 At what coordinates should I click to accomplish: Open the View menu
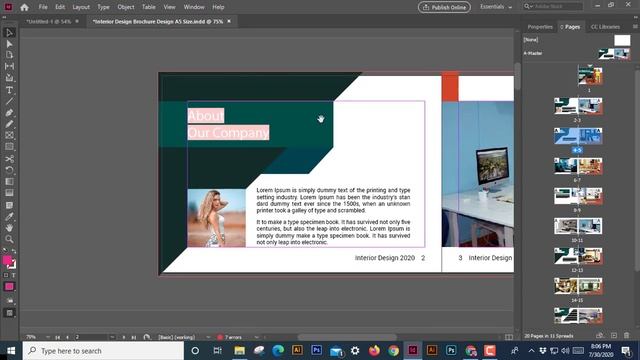pyautogui.click(x=169, y=7)
